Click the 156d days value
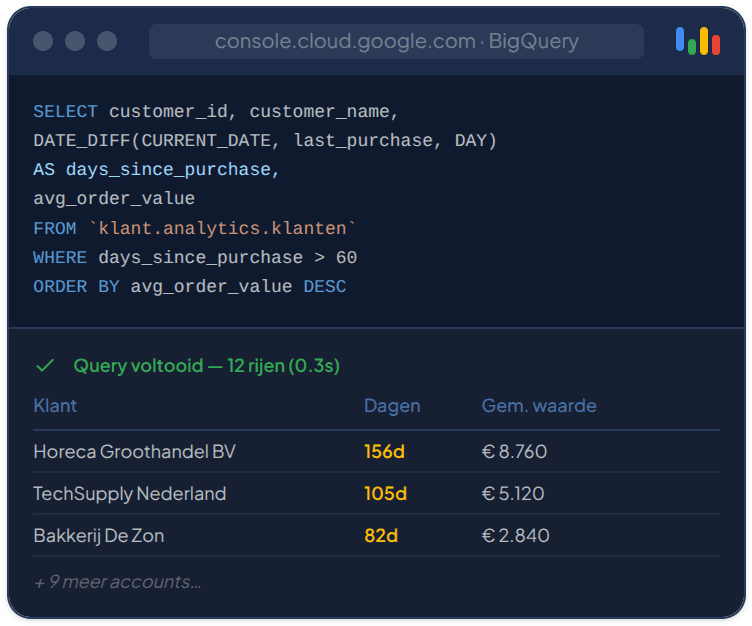This screenshot has width=752, height=626. tap(385, 451)
